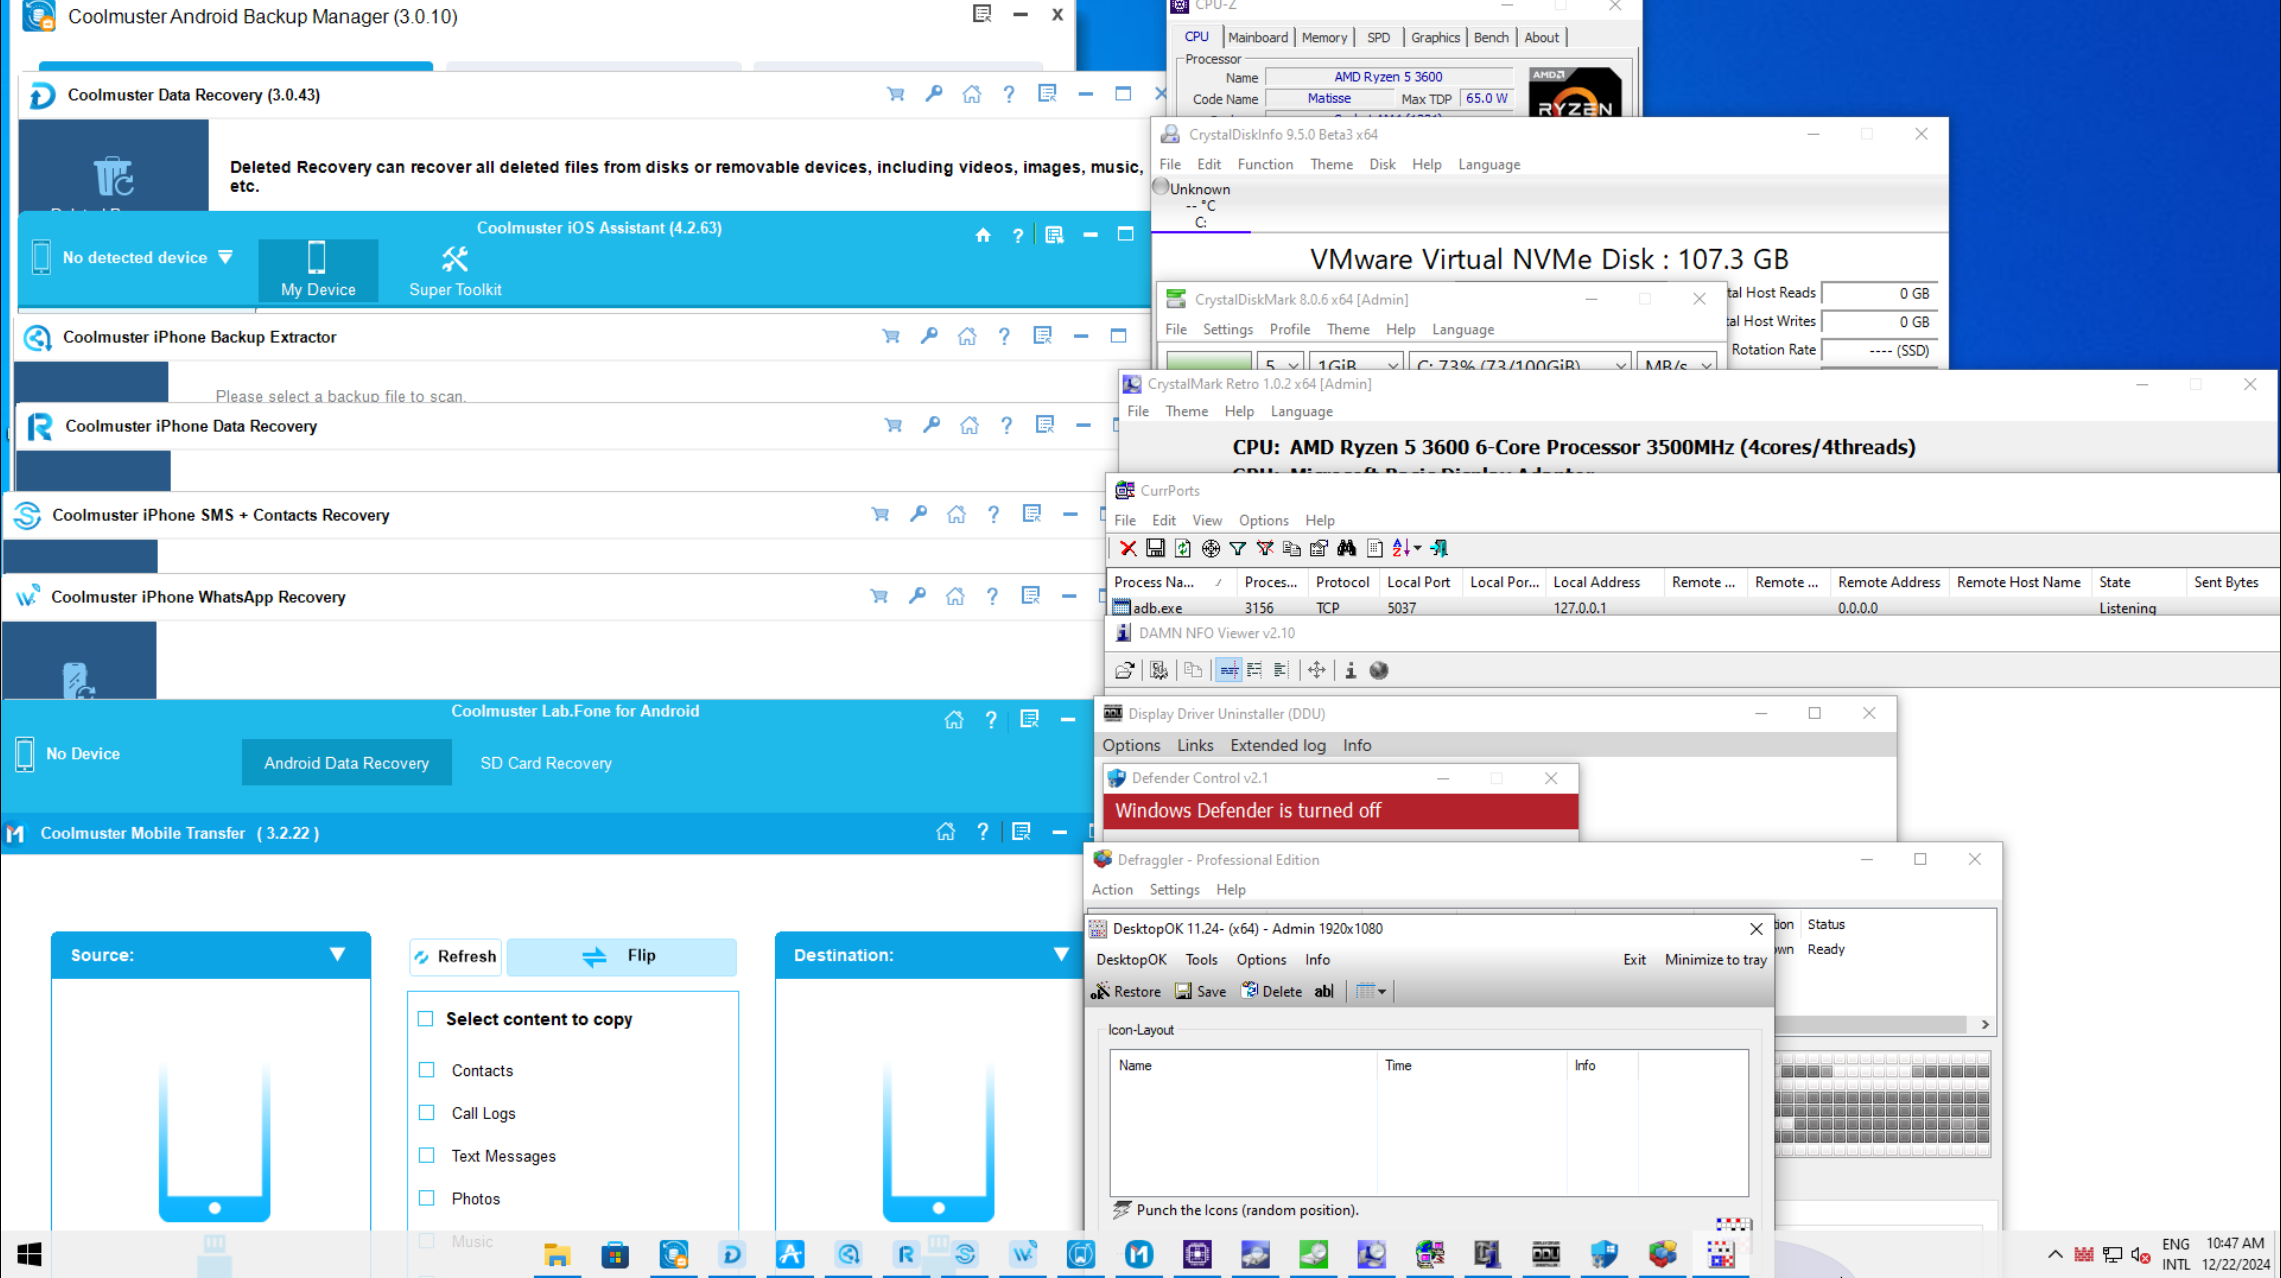Click the binoculars find icon in CurrPorts

coord(1347,548)
